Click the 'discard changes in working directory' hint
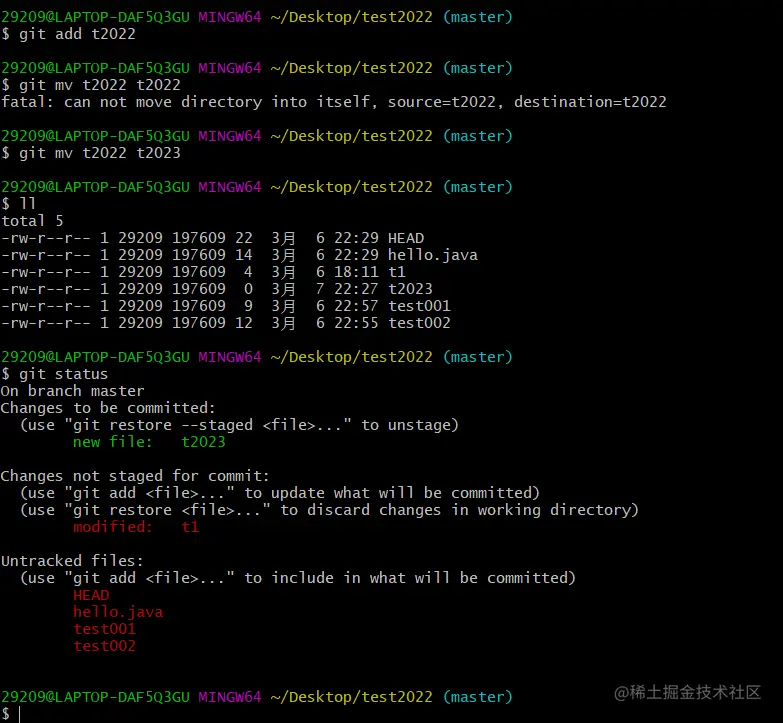 [x=330, y=510]
